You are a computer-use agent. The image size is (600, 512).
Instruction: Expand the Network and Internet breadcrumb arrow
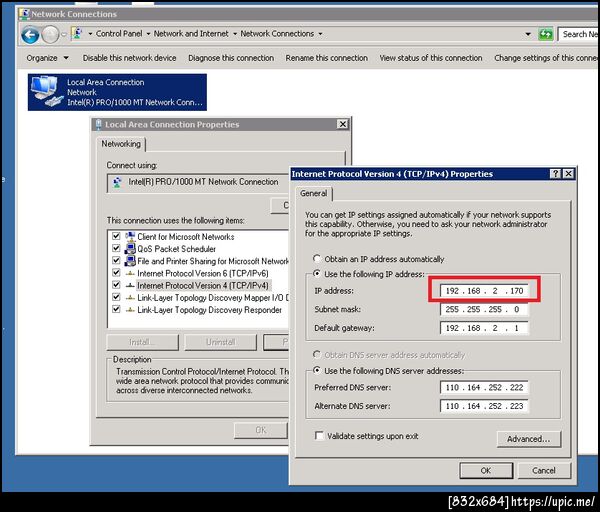(x=235, y=34)
